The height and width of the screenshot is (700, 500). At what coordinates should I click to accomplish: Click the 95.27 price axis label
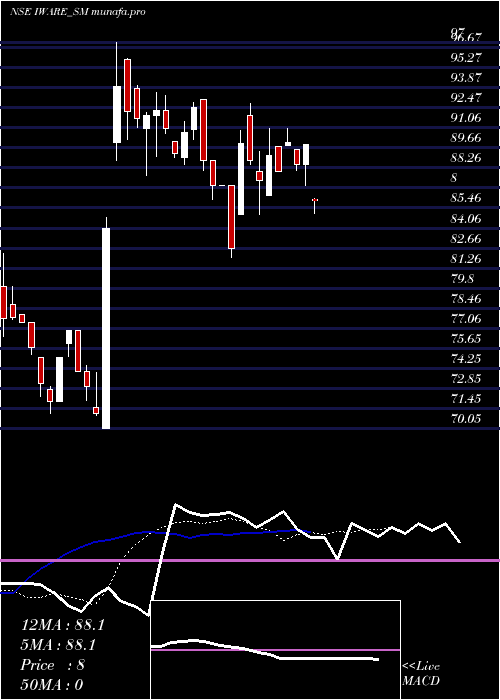[466, 58]
